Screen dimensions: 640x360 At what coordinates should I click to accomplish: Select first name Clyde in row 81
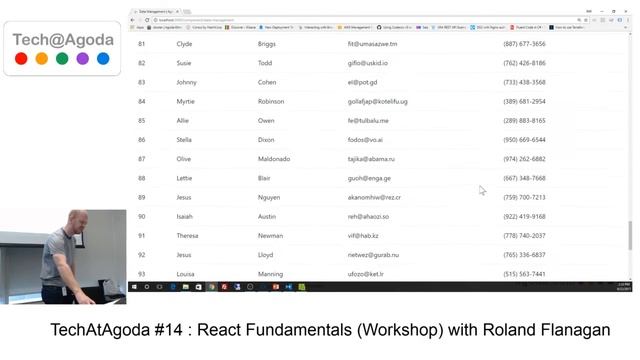pos(184,44)
